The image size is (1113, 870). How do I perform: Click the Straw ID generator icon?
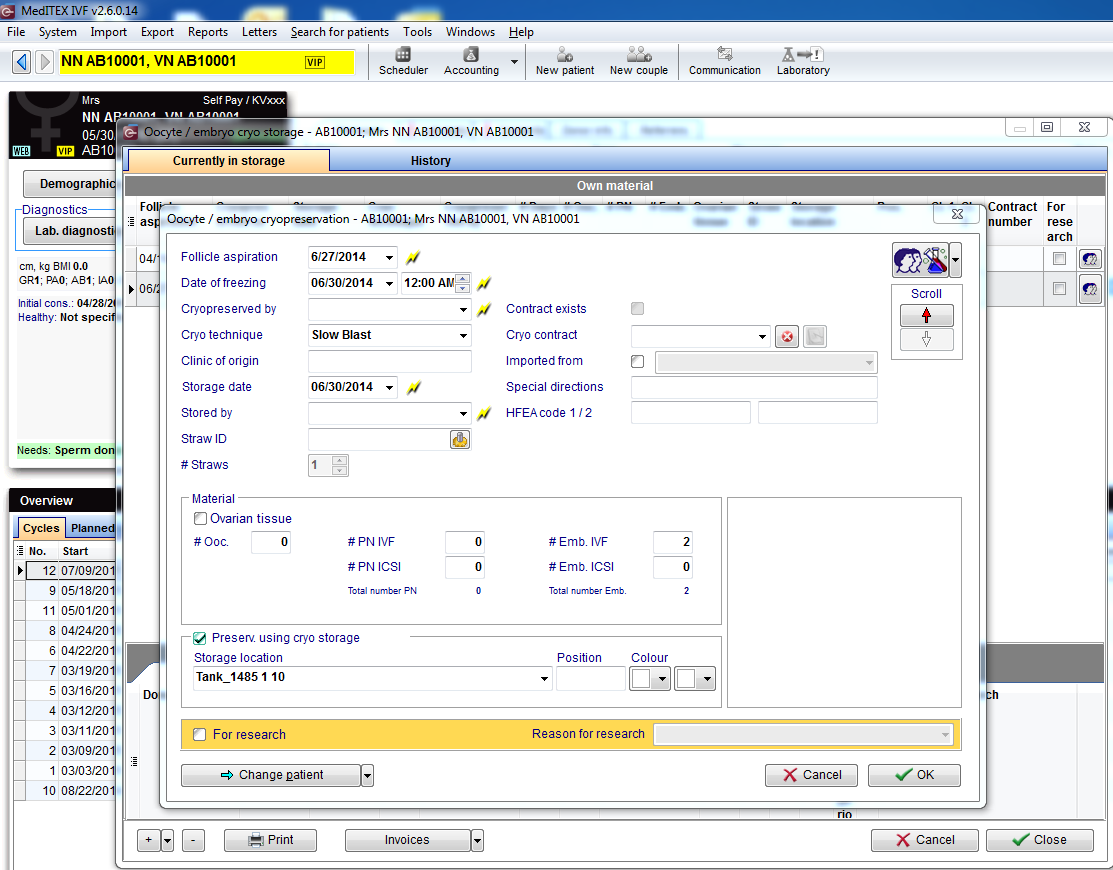(460, 440)
